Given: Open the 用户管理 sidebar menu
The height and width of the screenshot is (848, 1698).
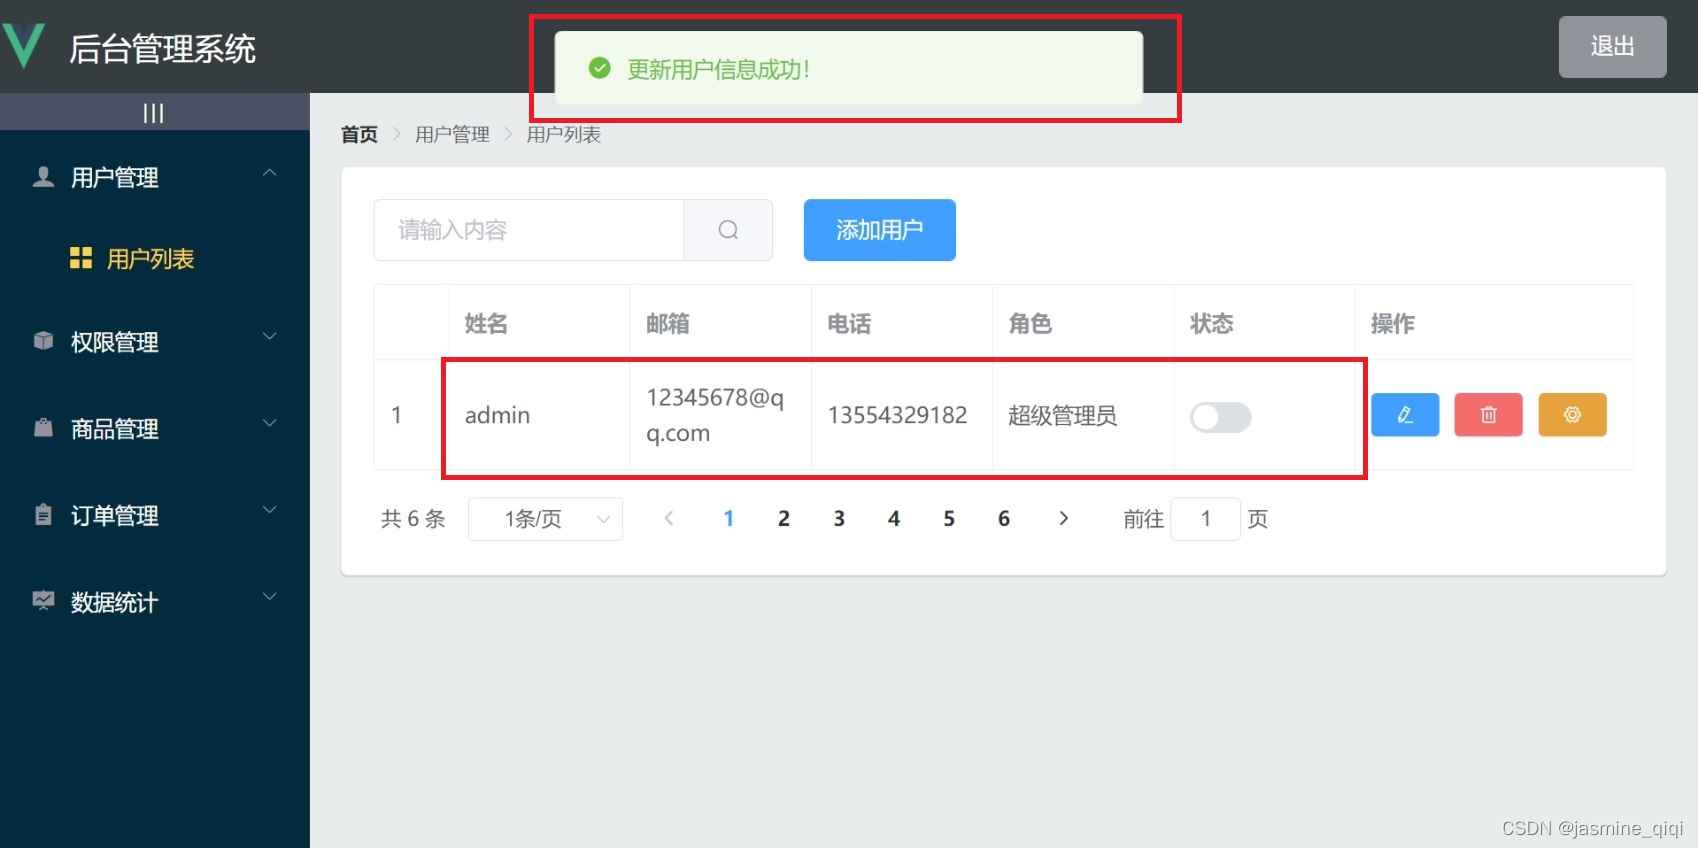Looking at the screenshot, I should (155, 177).
